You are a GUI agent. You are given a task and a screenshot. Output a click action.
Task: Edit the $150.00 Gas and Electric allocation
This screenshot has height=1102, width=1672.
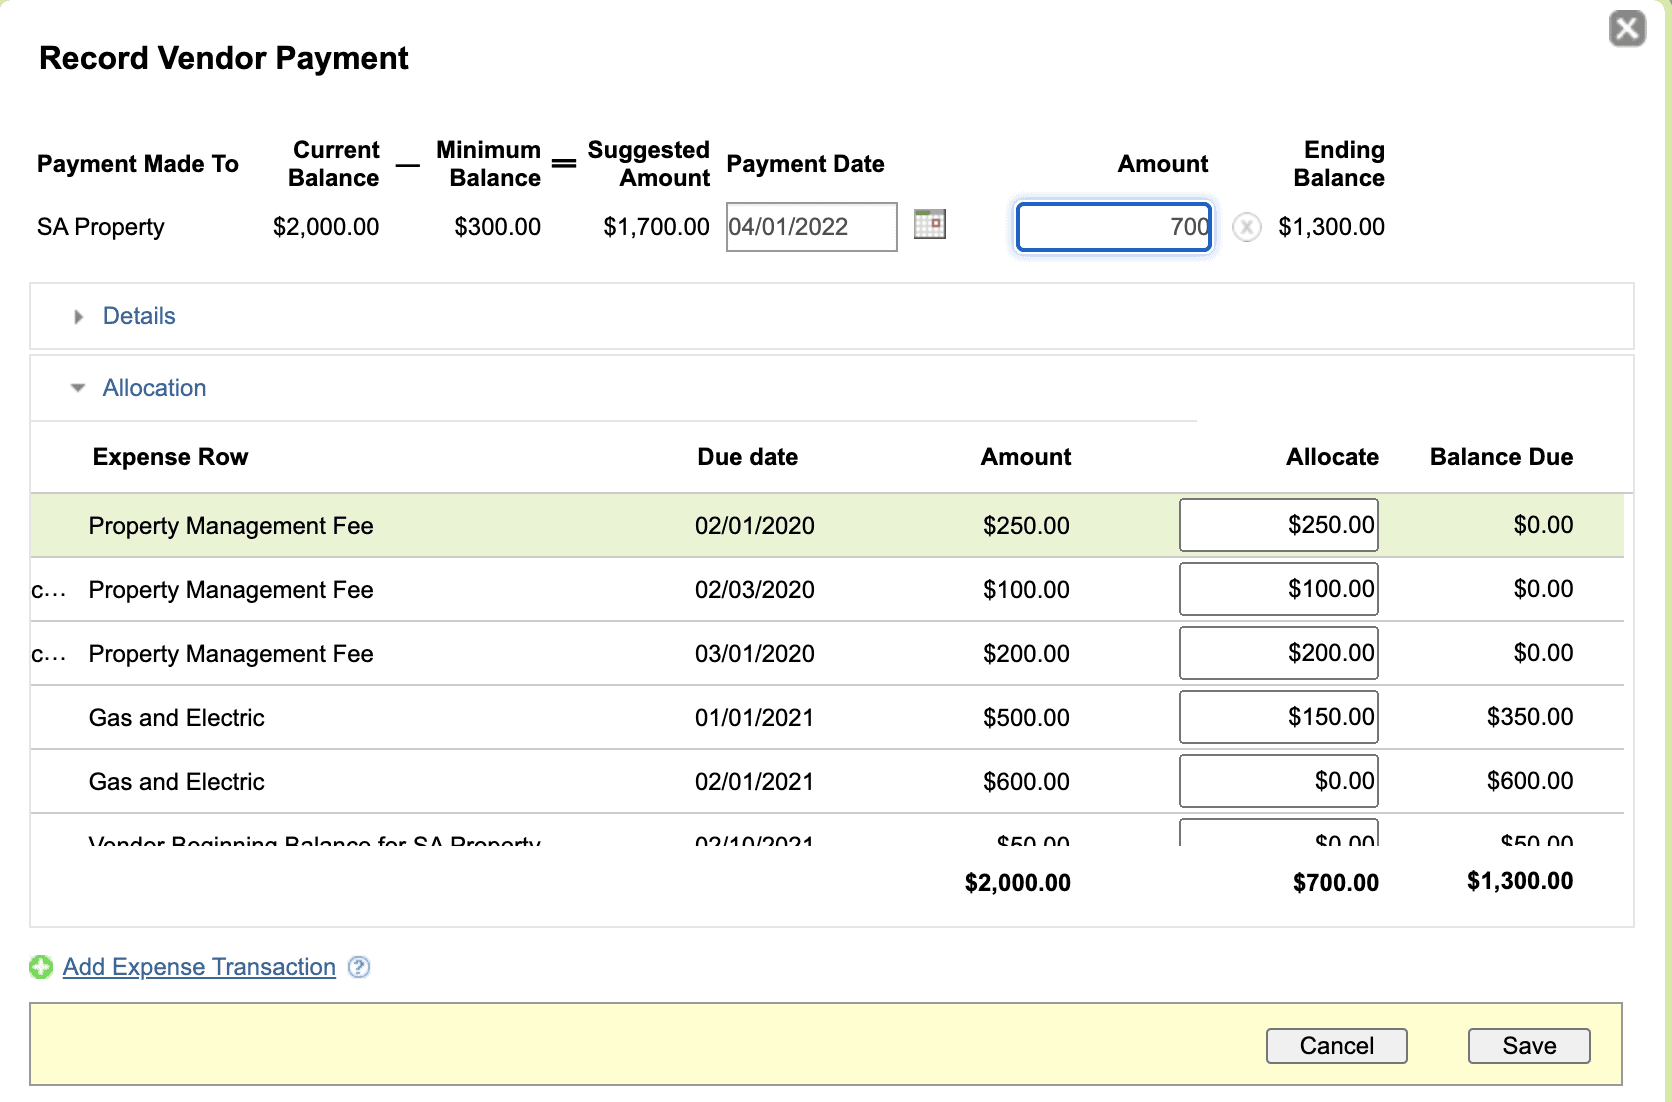pos(1278,717)
